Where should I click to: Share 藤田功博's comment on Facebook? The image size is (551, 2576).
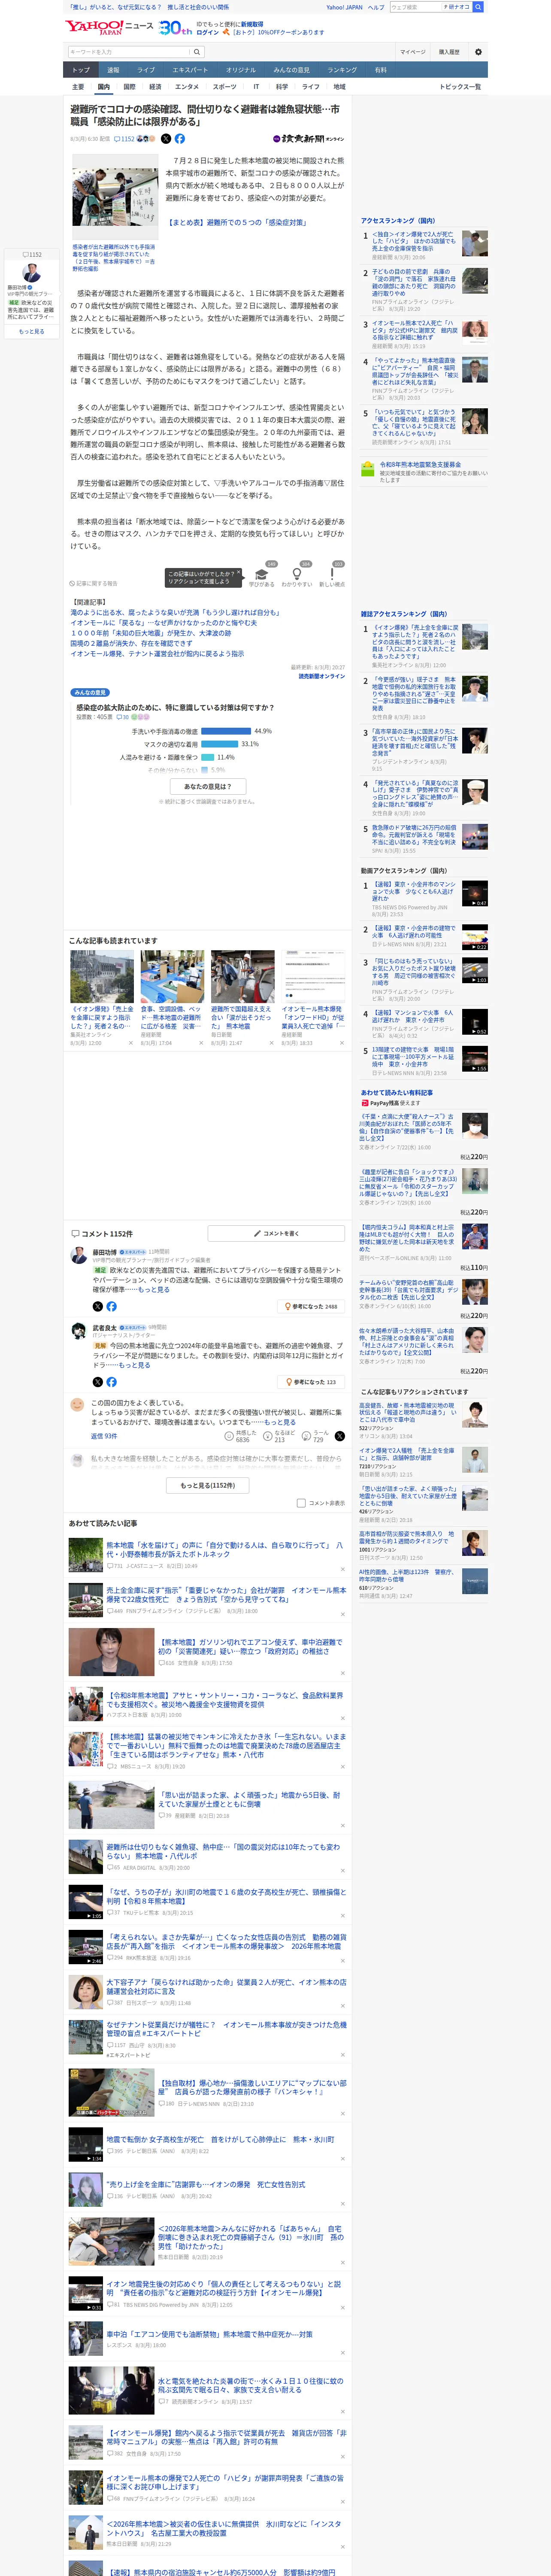(x=111, y=1306)
